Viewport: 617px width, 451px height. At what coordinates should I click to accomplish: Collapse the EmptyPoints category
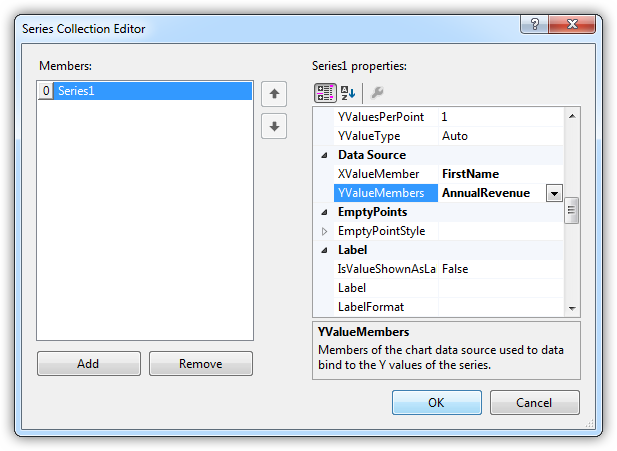pos(324,212)
